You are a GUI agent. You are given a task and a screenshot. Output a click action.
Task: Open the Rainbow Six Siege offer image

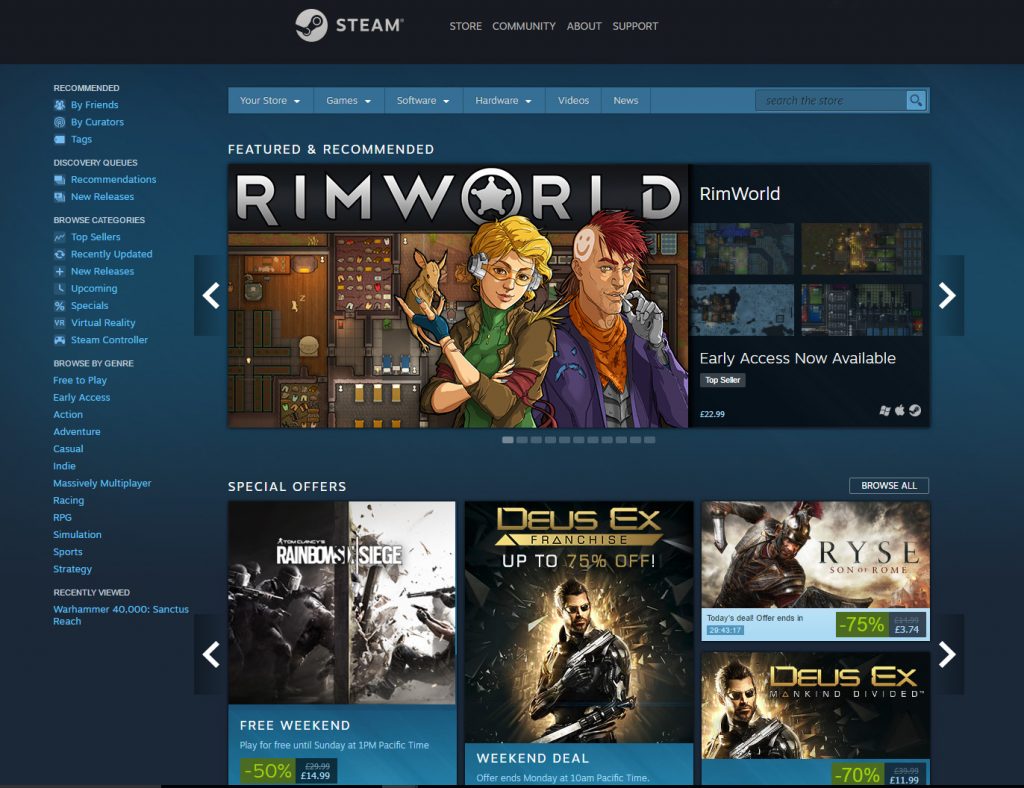click(x=342, y=603)
